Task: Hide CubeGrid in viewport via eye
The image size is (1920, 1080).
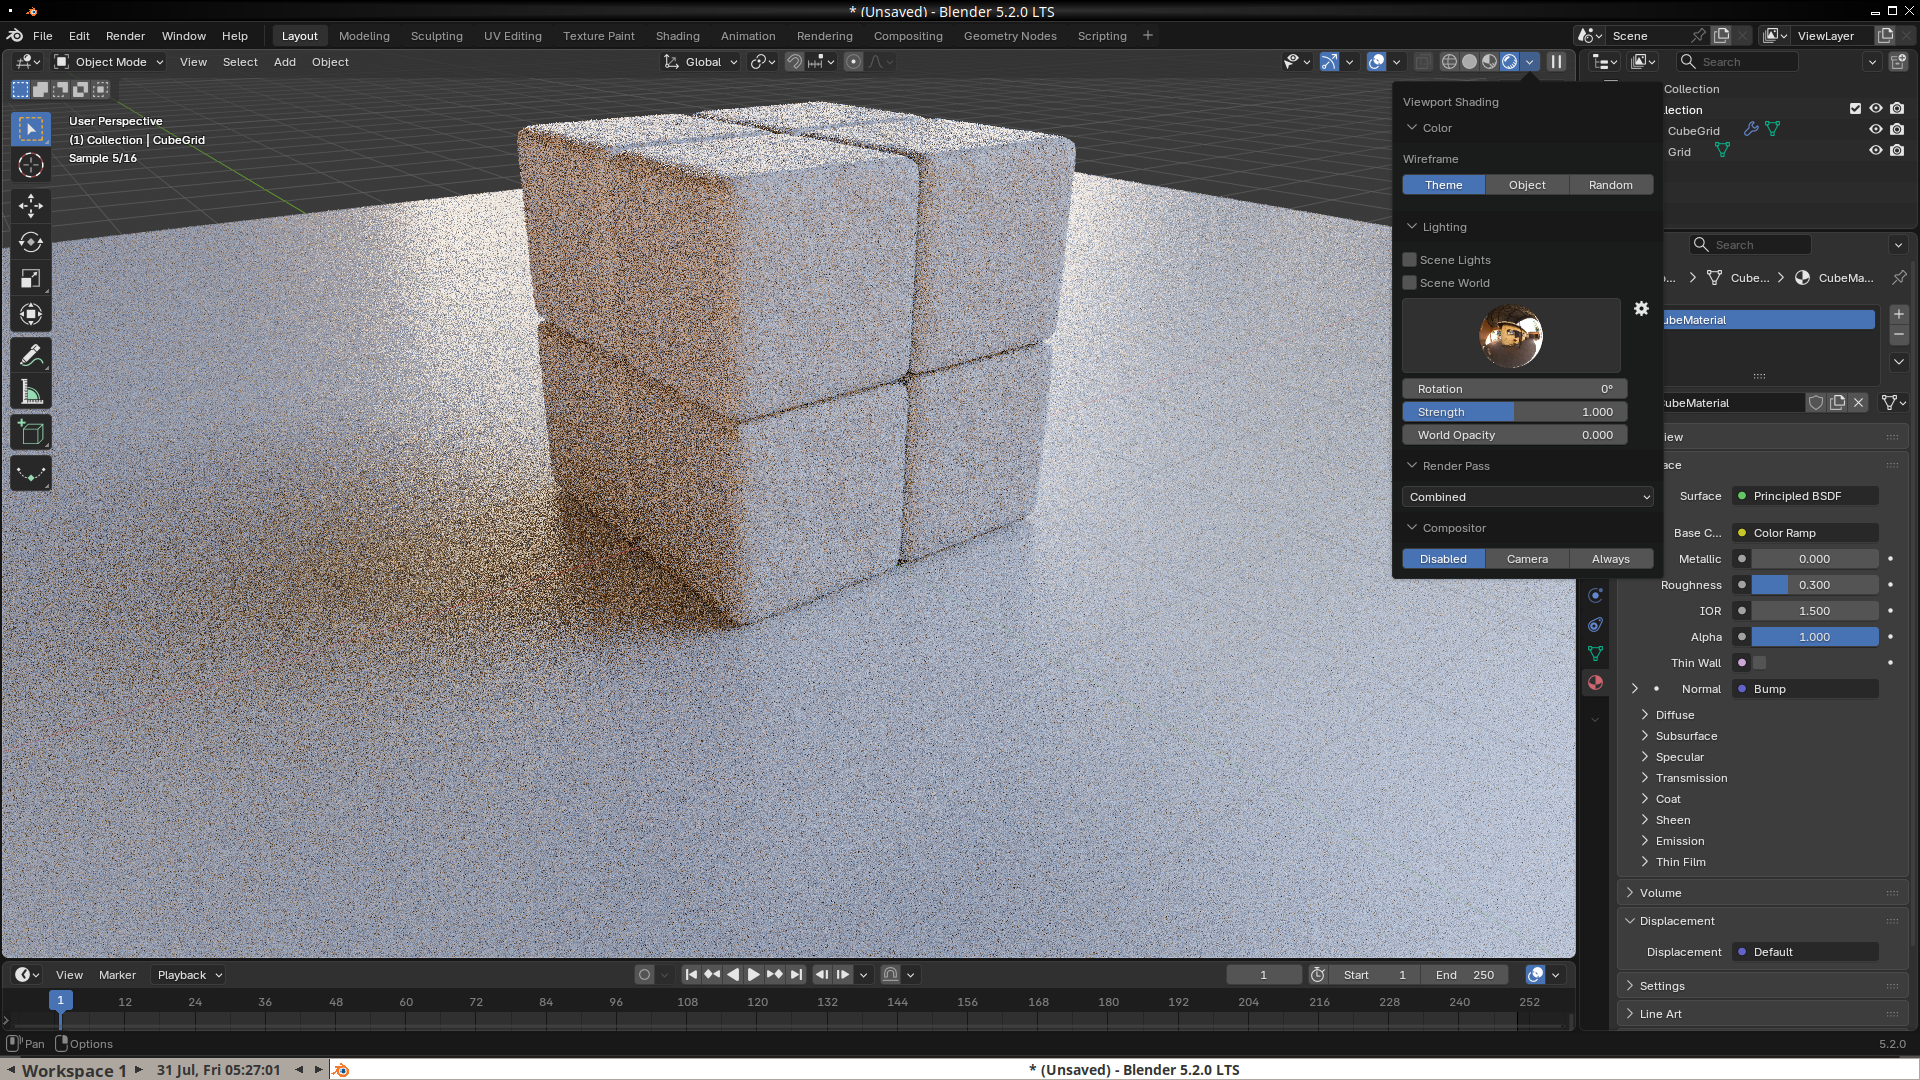Action: [x=1876, y=130]
